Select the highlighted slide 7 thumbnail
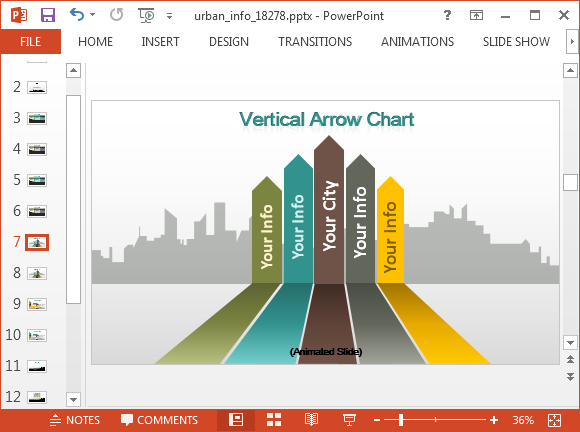This screenshot has width=580, height=432. tap(37, 242)
